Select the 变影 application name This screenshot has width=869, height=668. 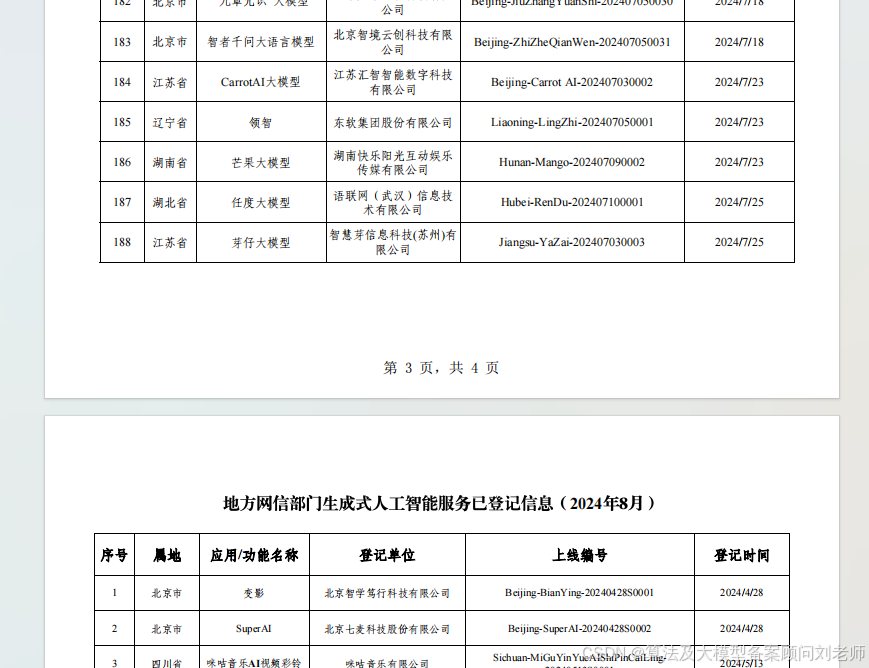(x=254, y=593)
